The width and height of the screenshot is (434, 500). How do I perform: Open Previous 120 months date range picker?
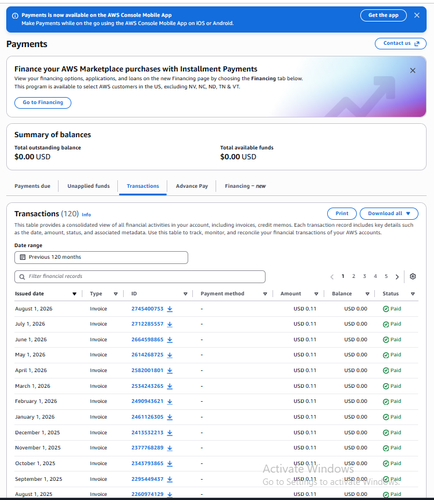click(101, 257)
